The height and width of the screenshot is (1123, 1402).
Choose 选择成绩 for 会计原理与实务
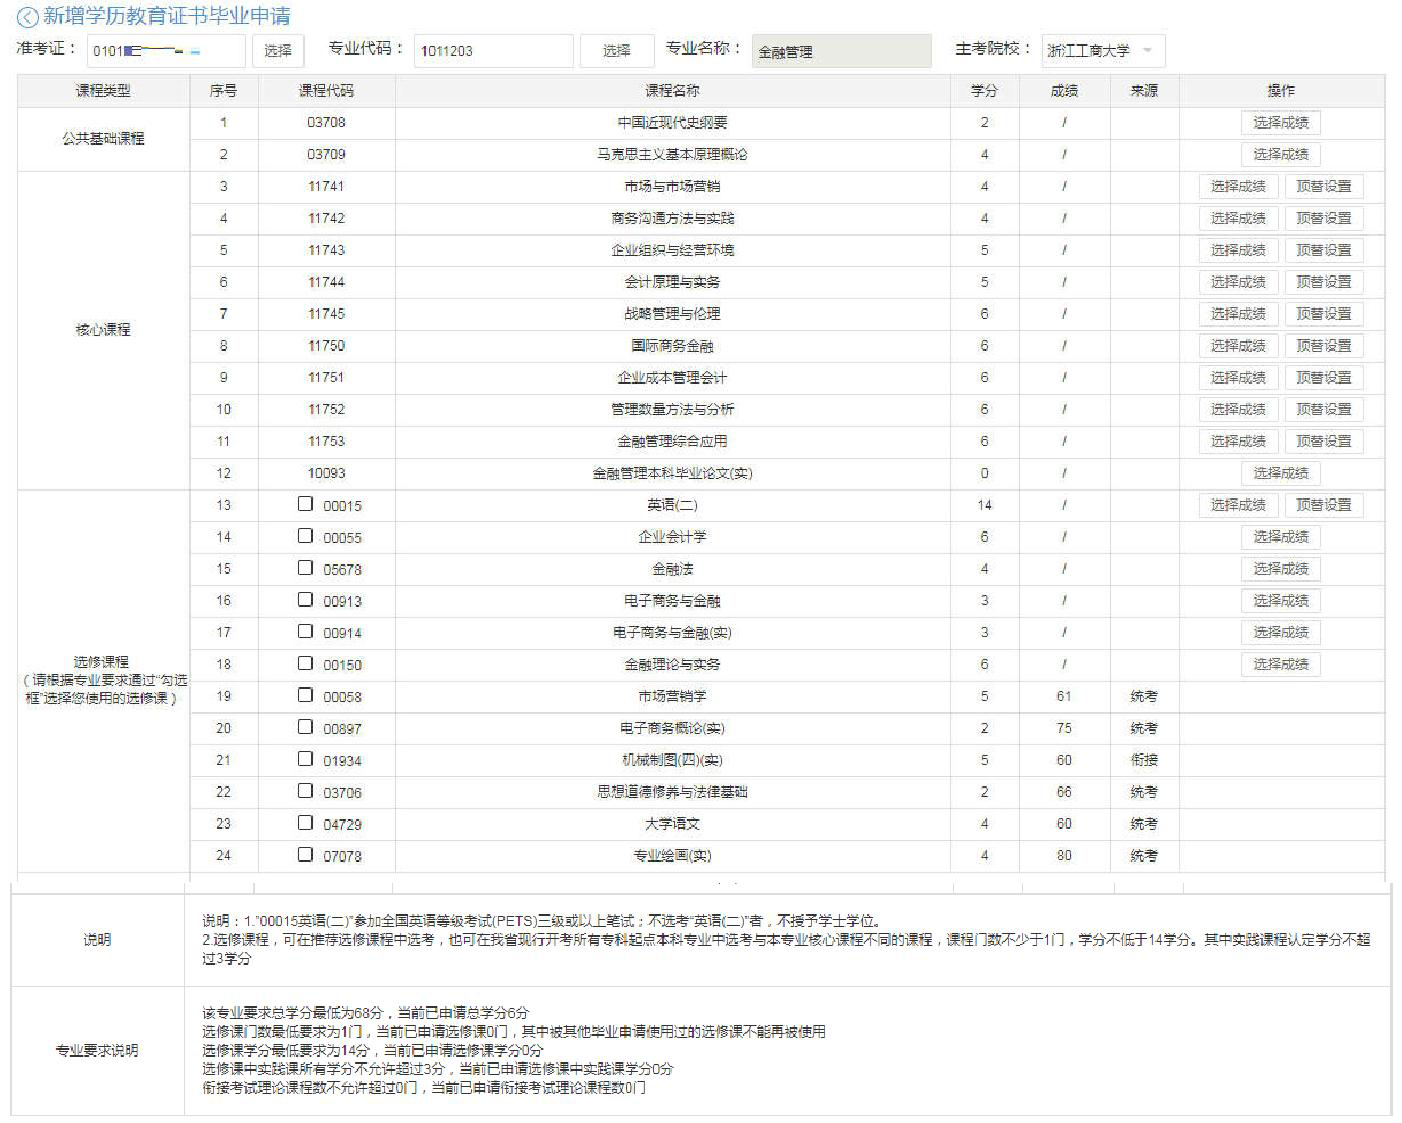tap(1238, 282)
